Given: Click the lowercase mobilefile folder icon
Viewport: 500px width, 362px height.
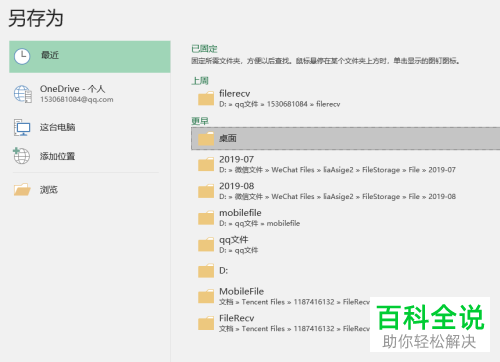Looking at the screenshot, I should coord(206,218).
